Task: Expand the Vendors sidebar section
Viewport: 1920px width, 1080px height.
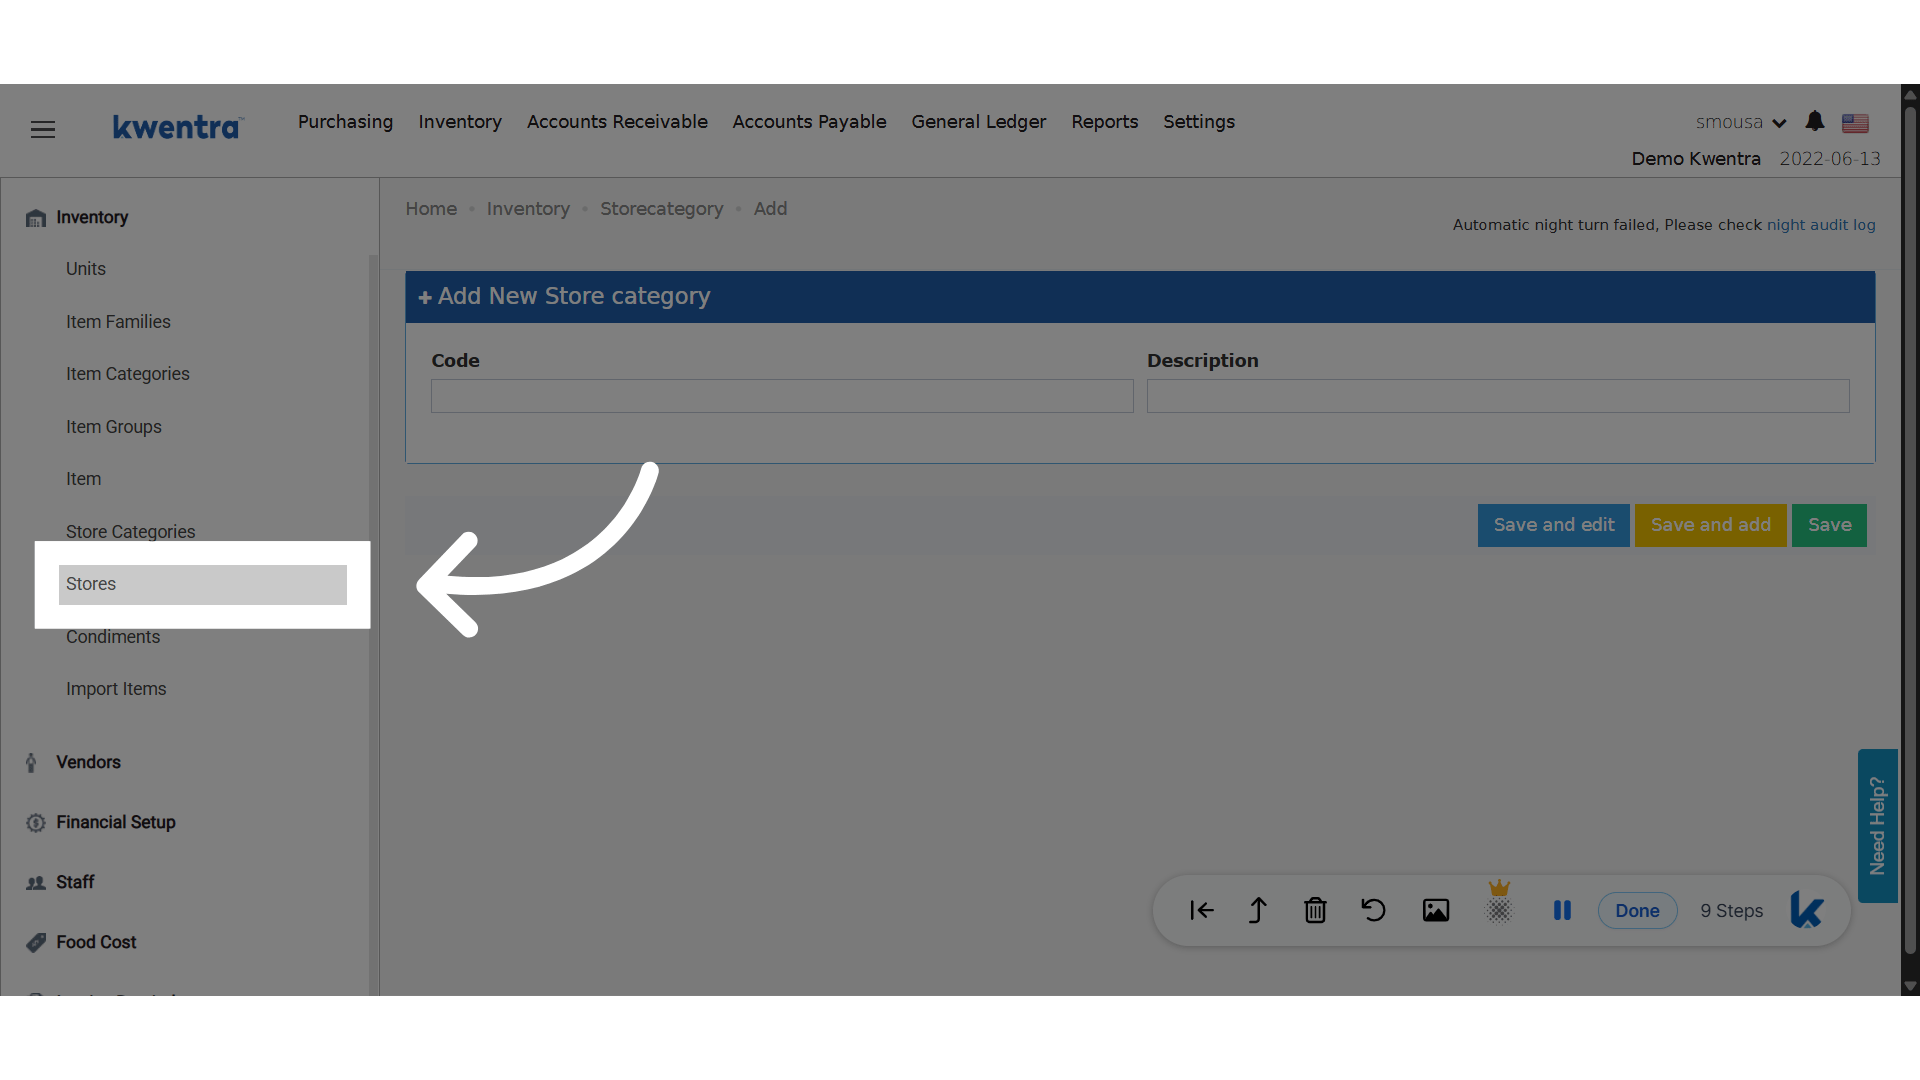Action: coord(88,762)
